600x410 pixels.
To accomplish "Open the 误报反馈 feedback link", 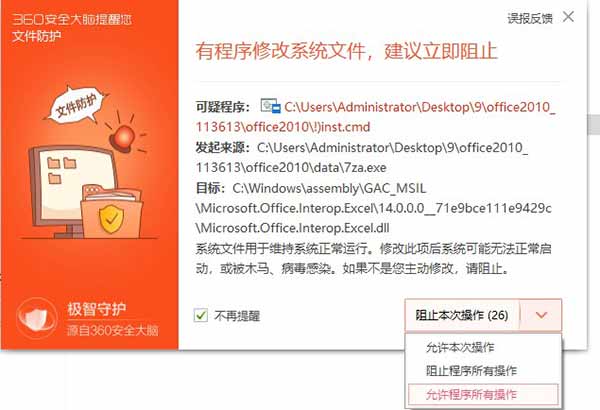I will click(x=530, y=18).
